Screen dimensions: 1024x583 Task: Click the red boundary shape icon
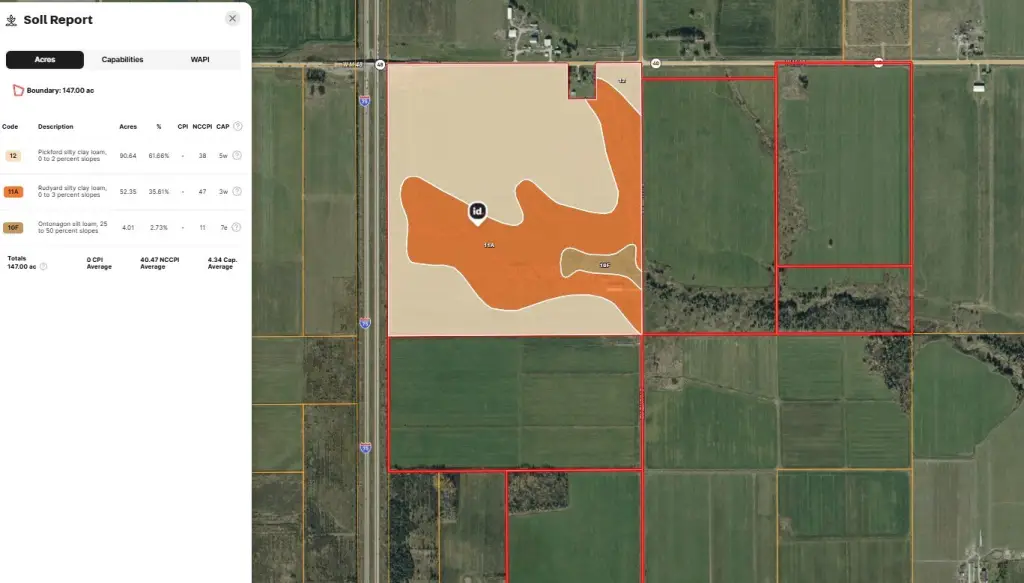point(17,91)
